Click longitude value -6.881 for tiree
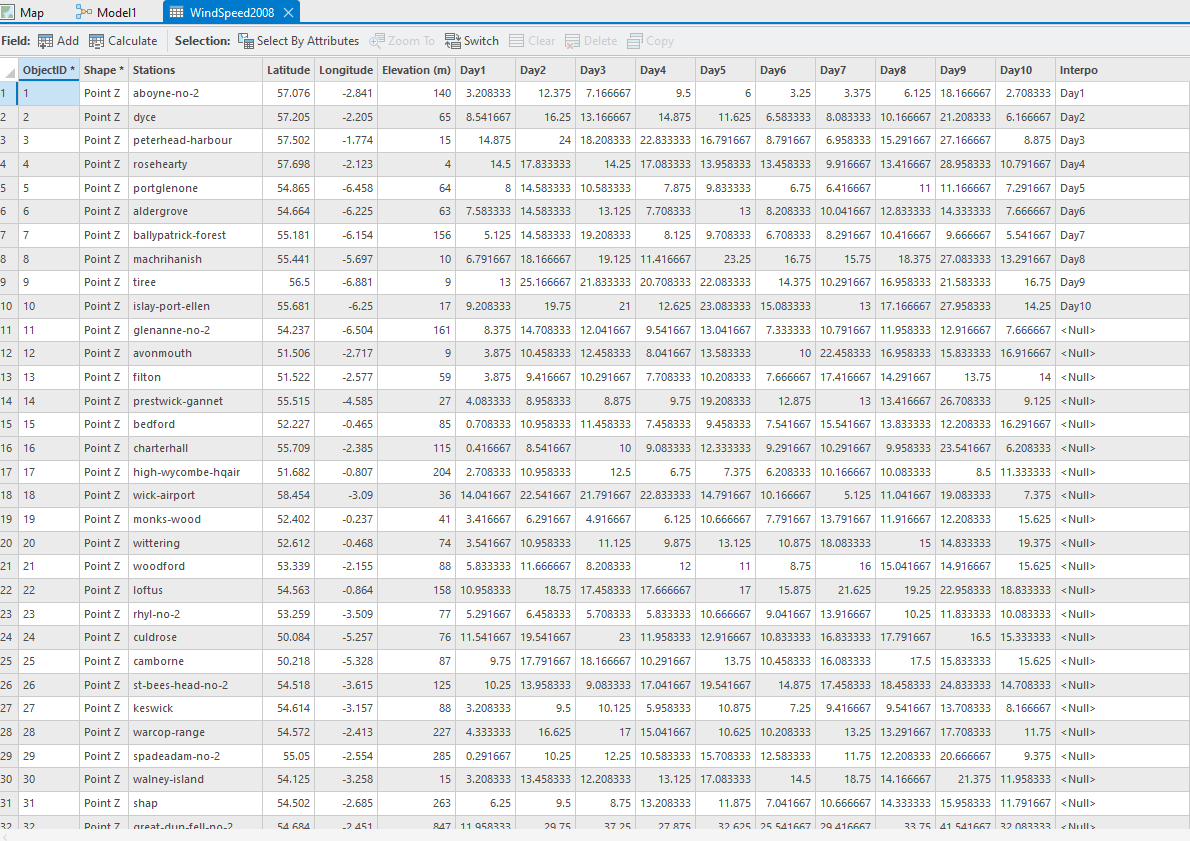 coord(345,282)
